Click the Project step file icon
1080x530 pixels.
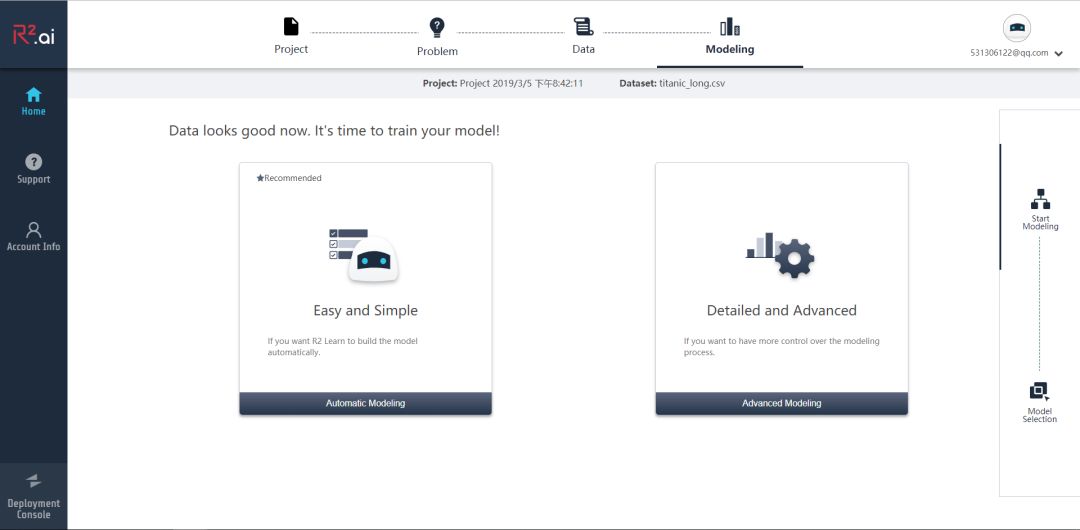291,27
